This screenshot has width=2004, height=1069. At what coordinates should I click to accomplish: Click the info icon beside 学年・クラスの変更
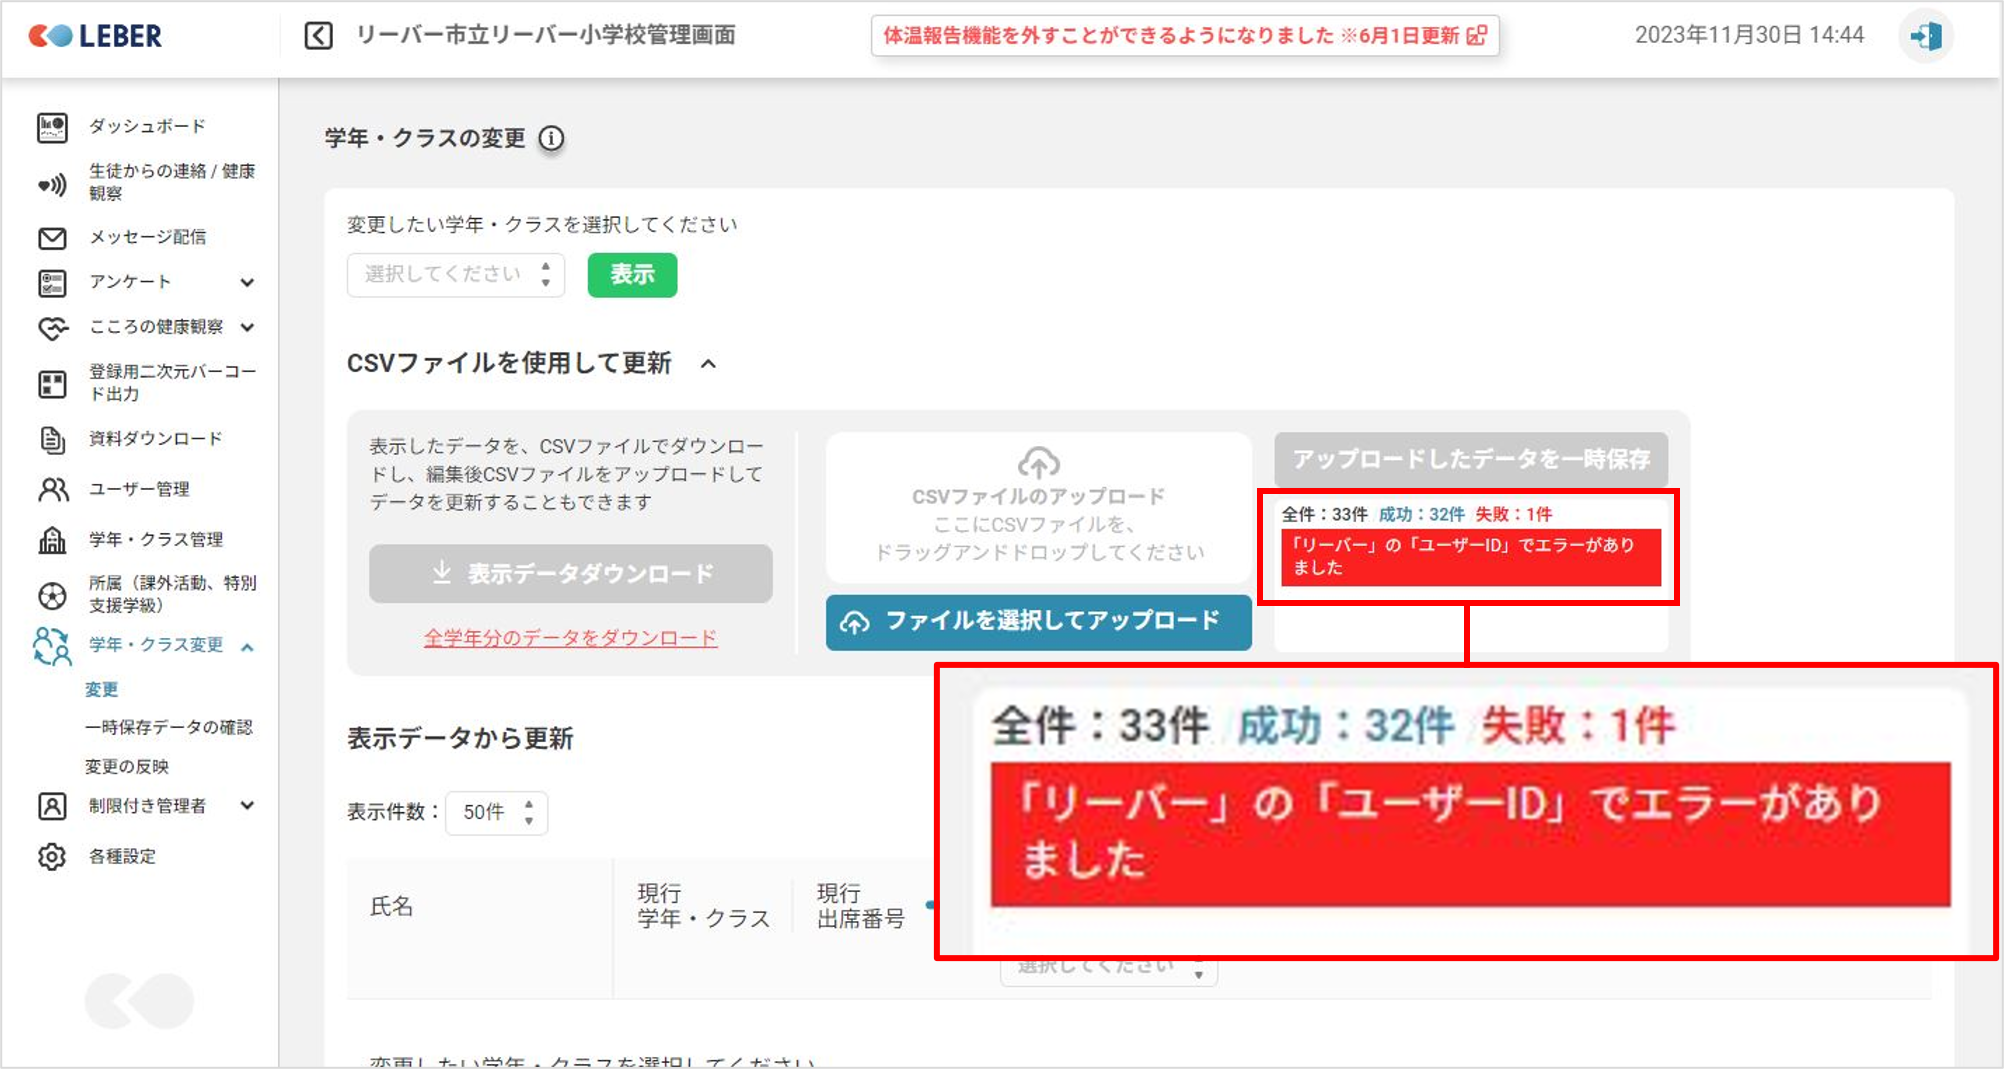(x=551, y=138)
